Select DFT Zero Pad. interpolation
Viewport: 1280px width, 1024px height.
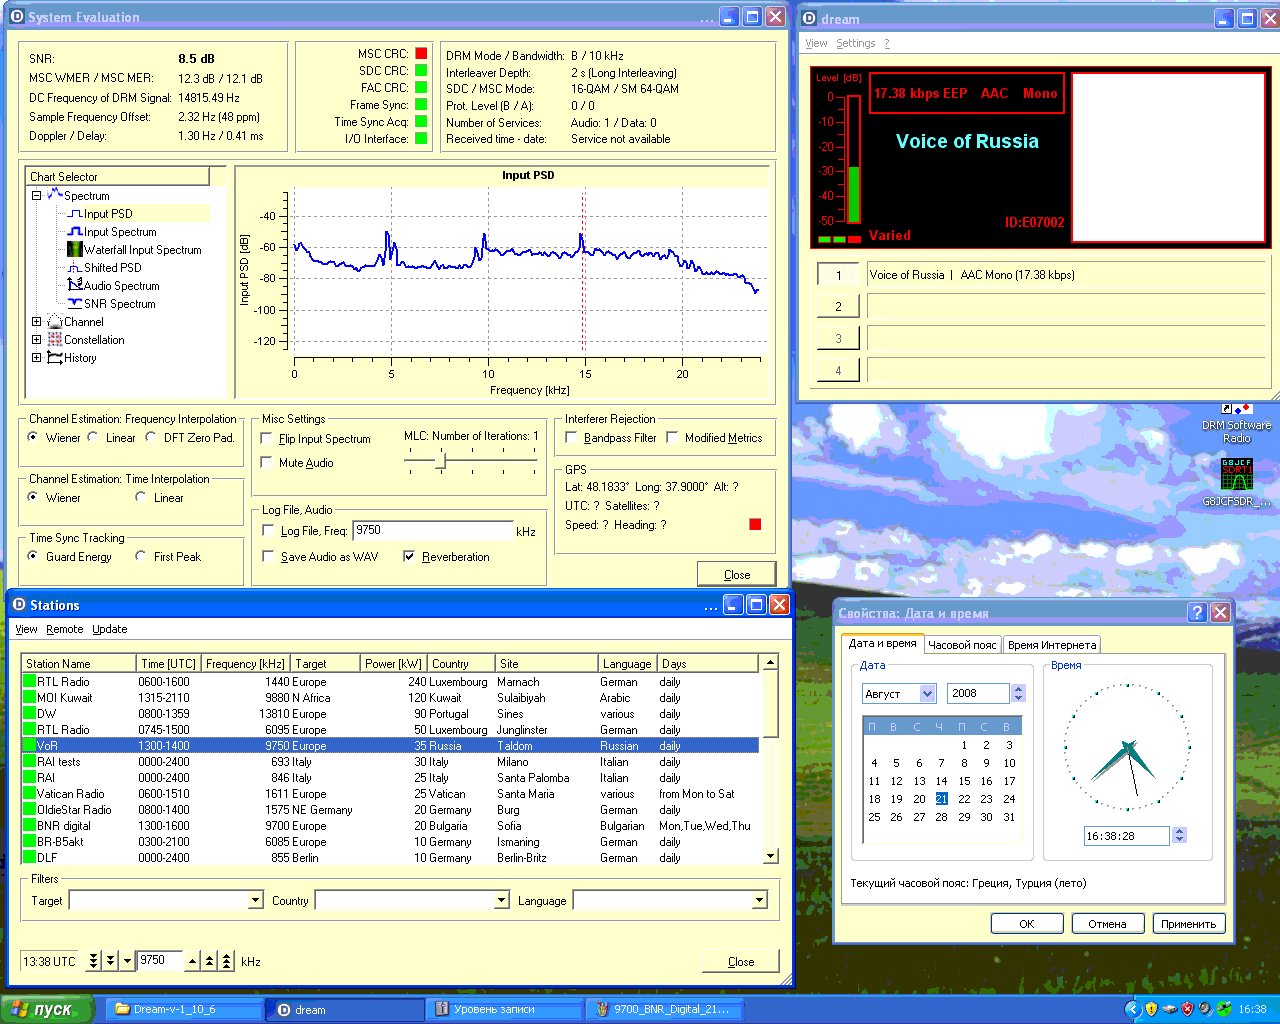point(151,437)
